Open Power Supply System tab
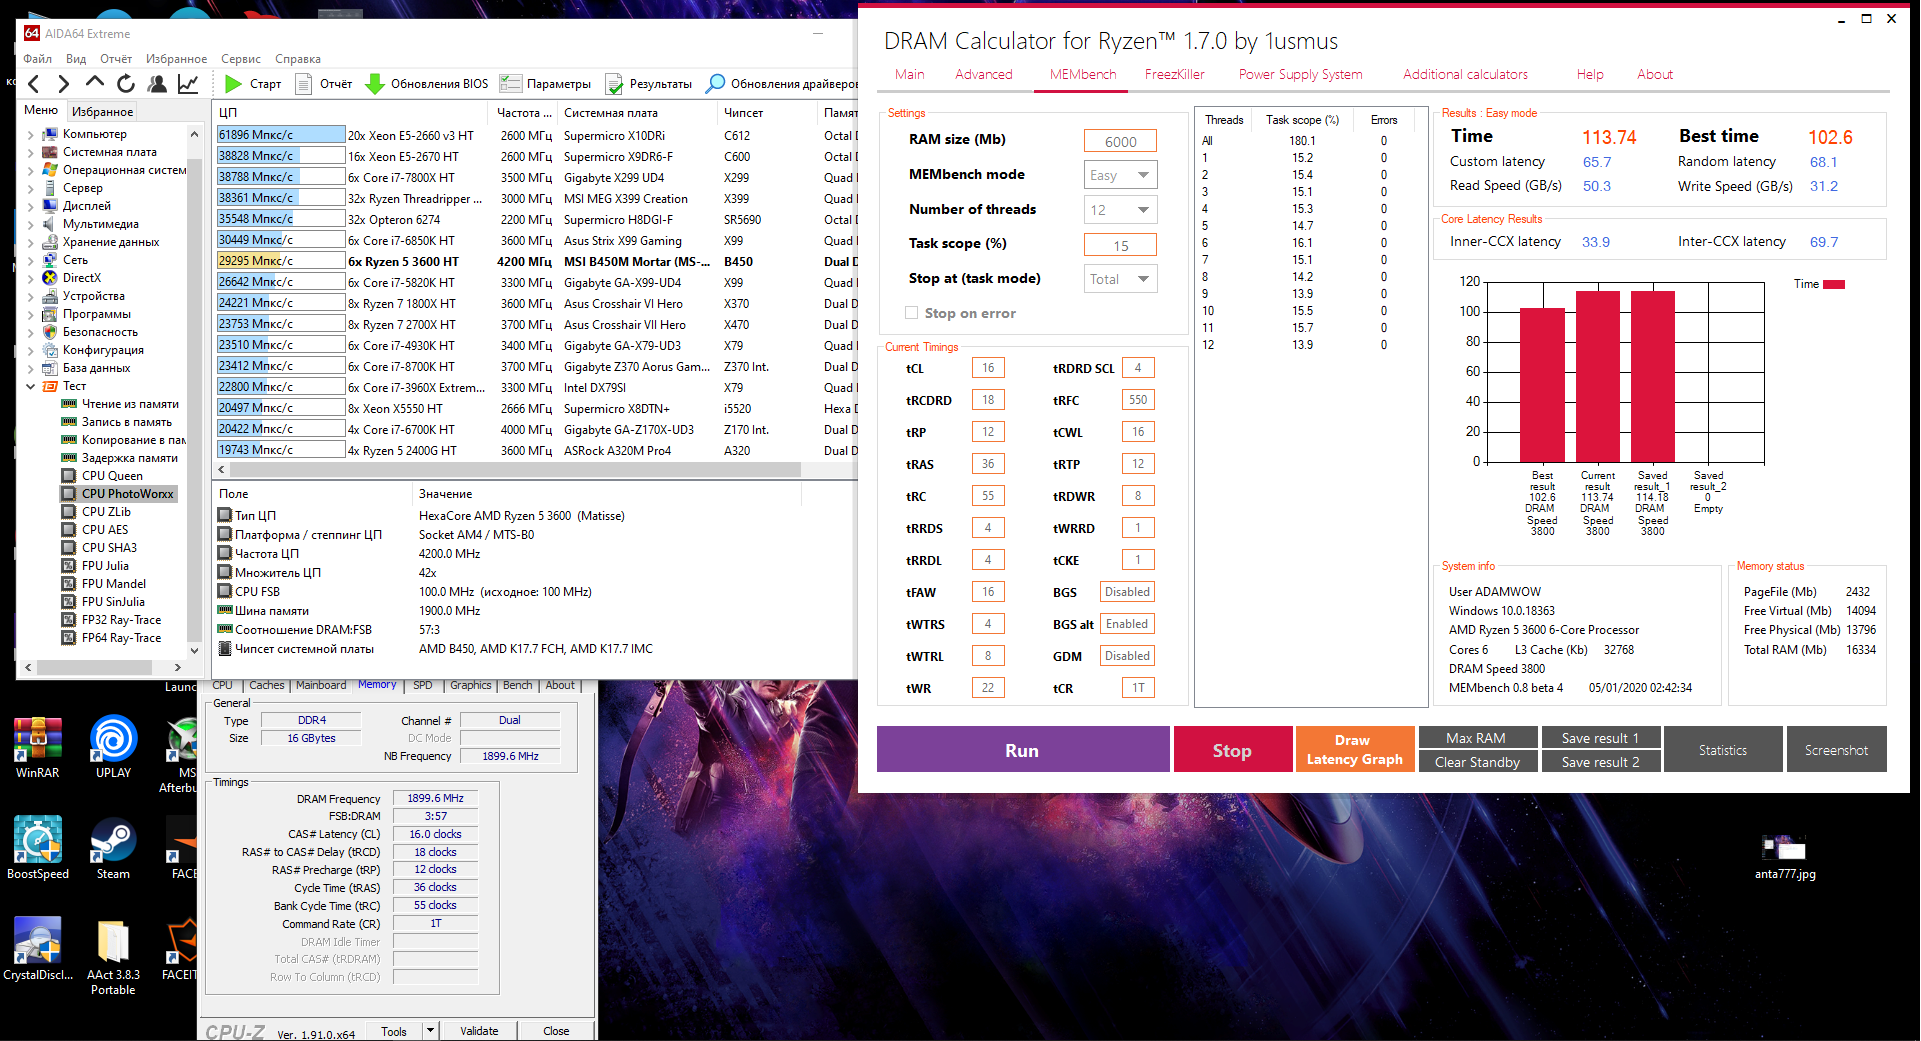The image size is (1921, 1041). point(1300,75)
